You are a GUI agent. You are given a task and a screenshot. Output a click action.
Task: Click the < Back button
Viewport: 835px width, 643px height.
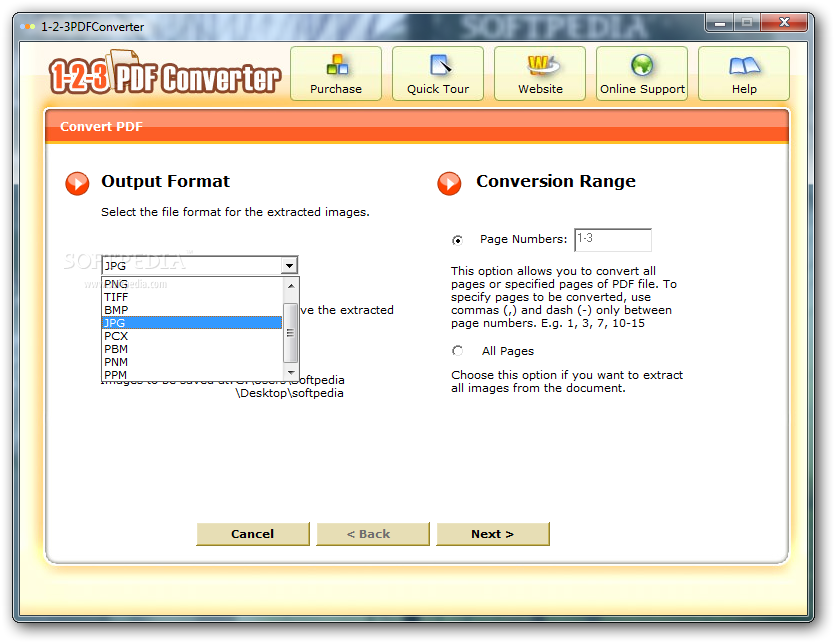(x=373, y=534)
